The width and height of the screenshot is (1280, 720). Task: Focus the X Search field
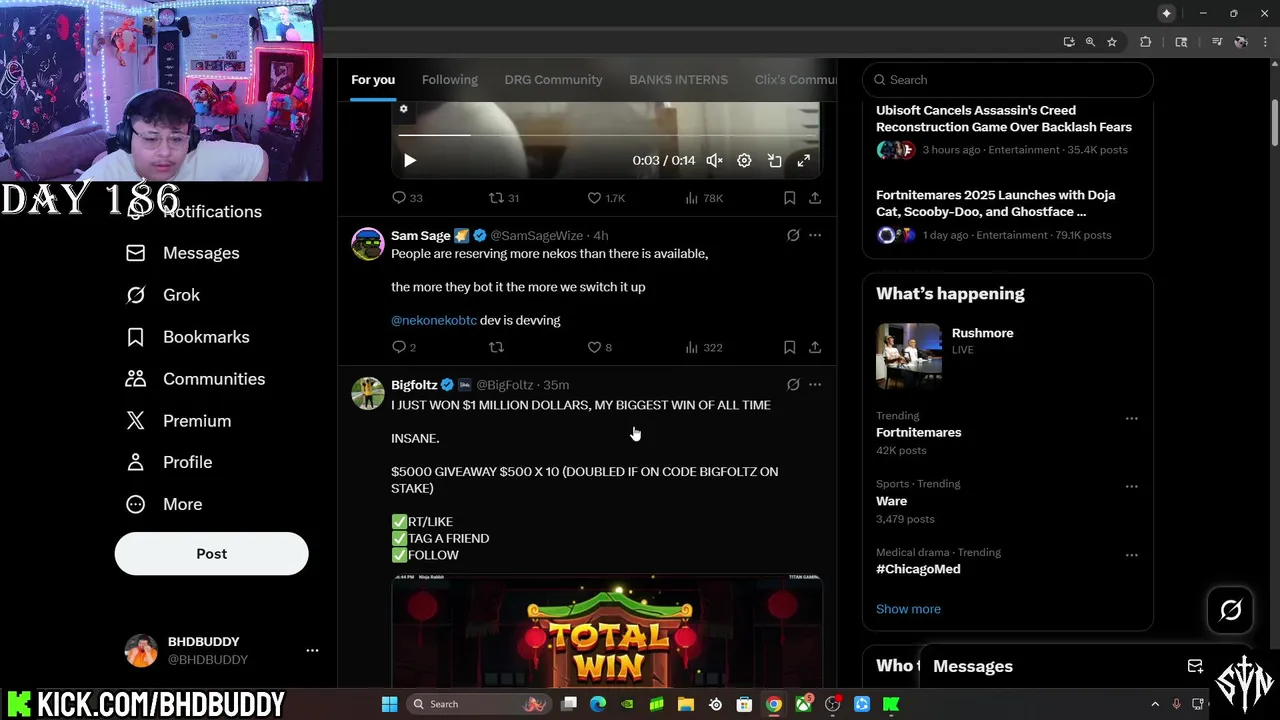1007,80
